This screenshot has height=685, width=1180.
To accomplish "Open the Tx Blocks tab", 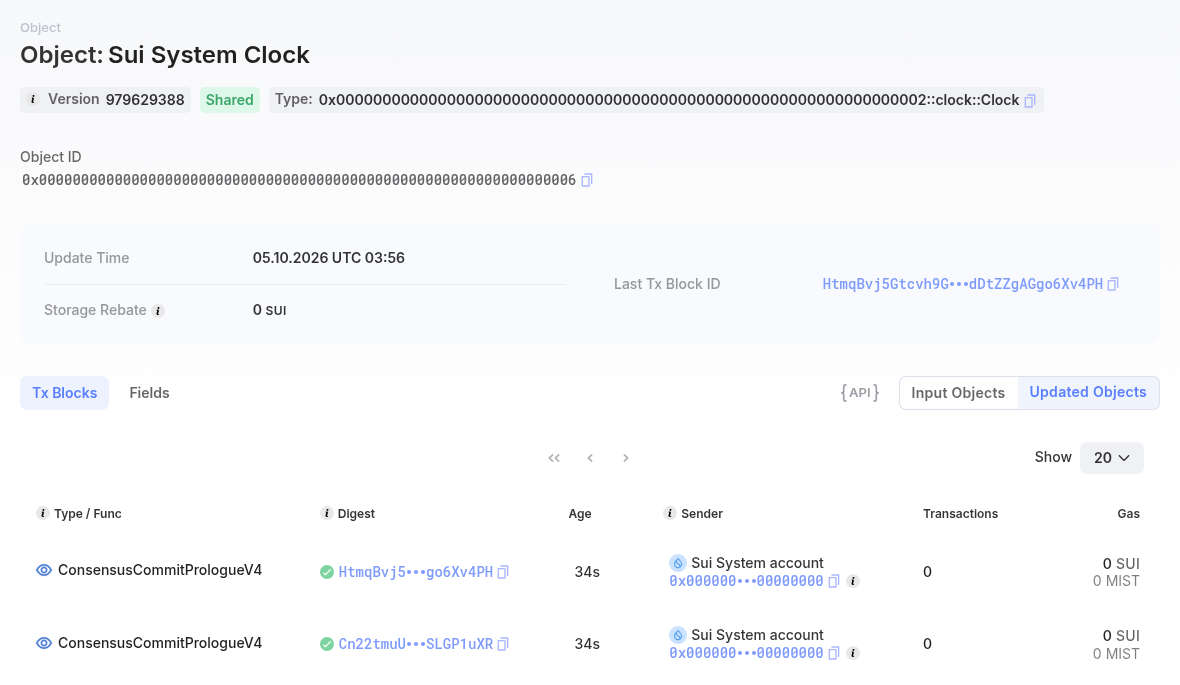I will pos(65,393).
